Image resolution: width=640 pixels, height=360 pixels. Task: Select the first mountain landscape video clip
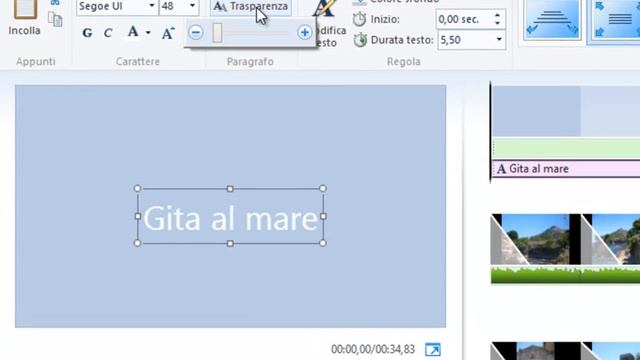[x=536, y=239]
